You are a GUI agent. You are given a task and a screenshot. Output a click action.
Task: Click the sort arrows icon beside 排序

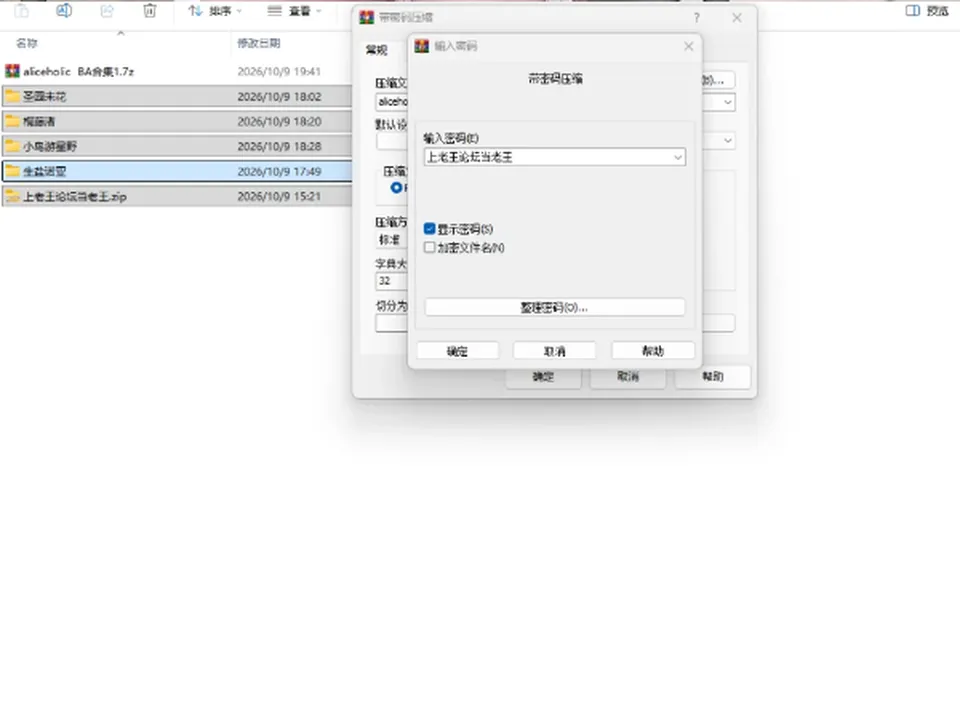coord(195,11)
